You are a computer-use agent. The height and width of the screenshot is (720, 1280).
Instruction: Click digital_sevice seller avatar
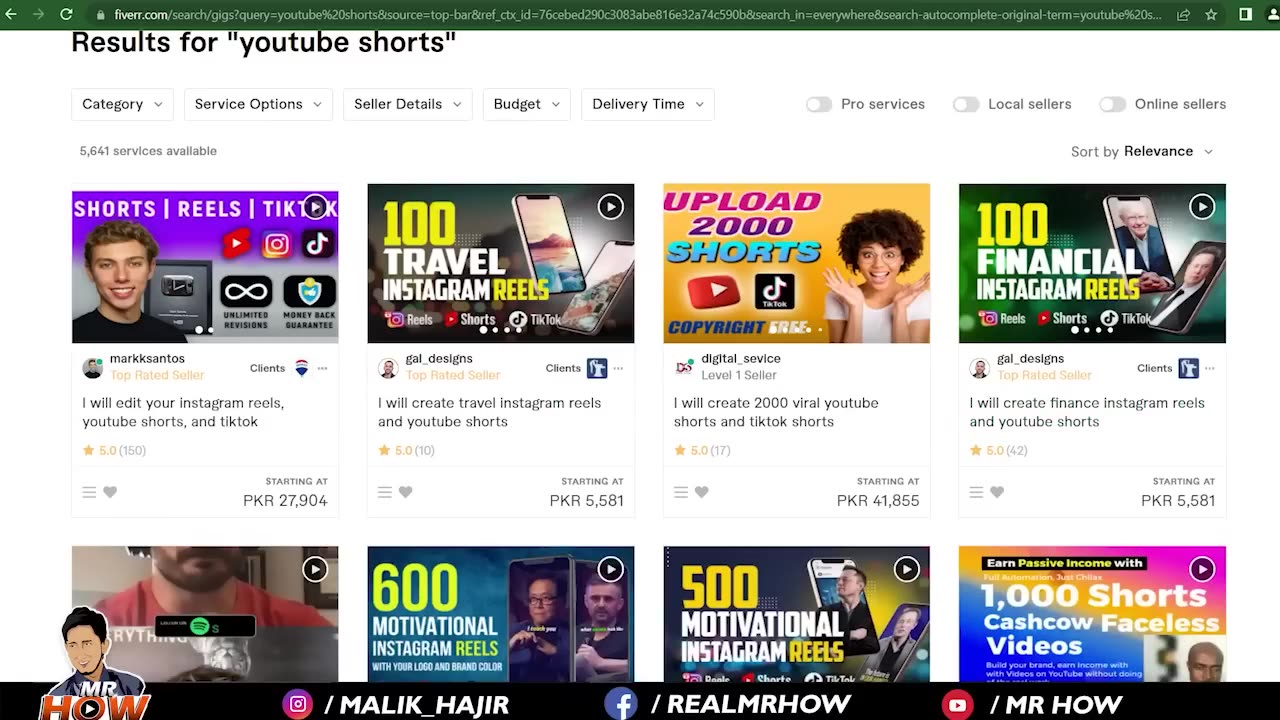click(684, 368)
